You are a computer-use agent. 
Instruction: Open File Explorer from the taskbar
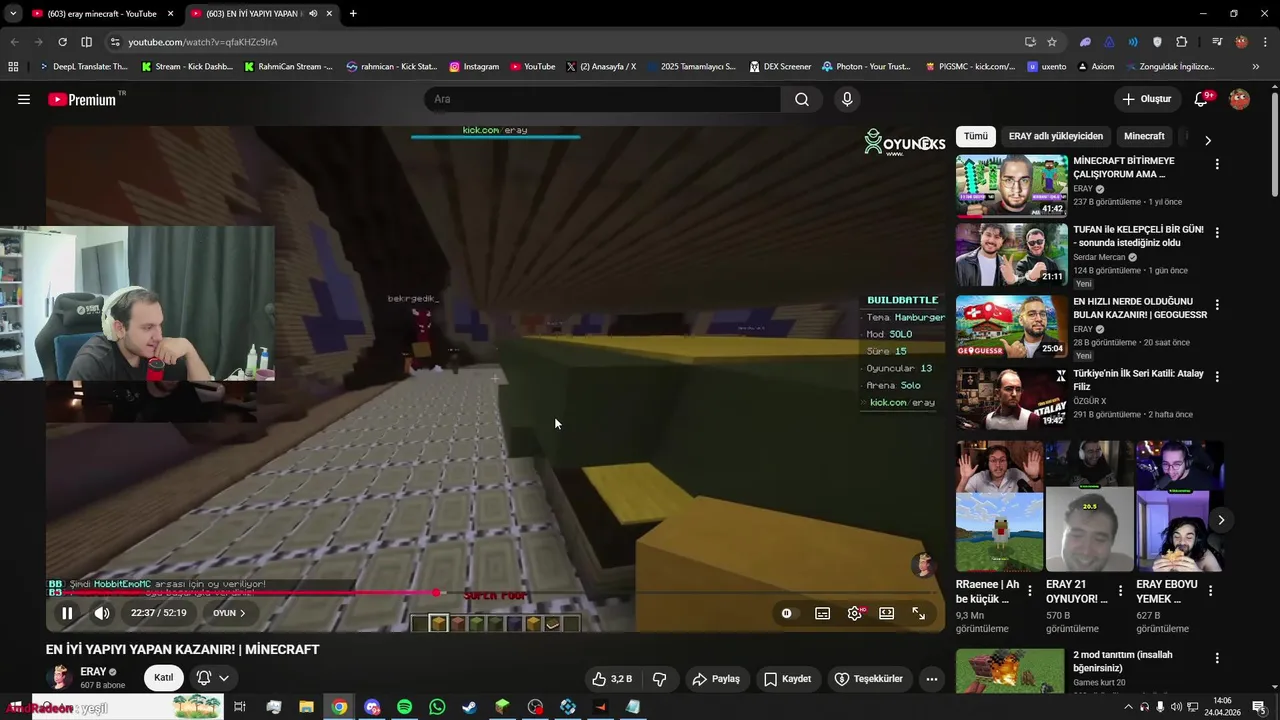tap(306, 707)
